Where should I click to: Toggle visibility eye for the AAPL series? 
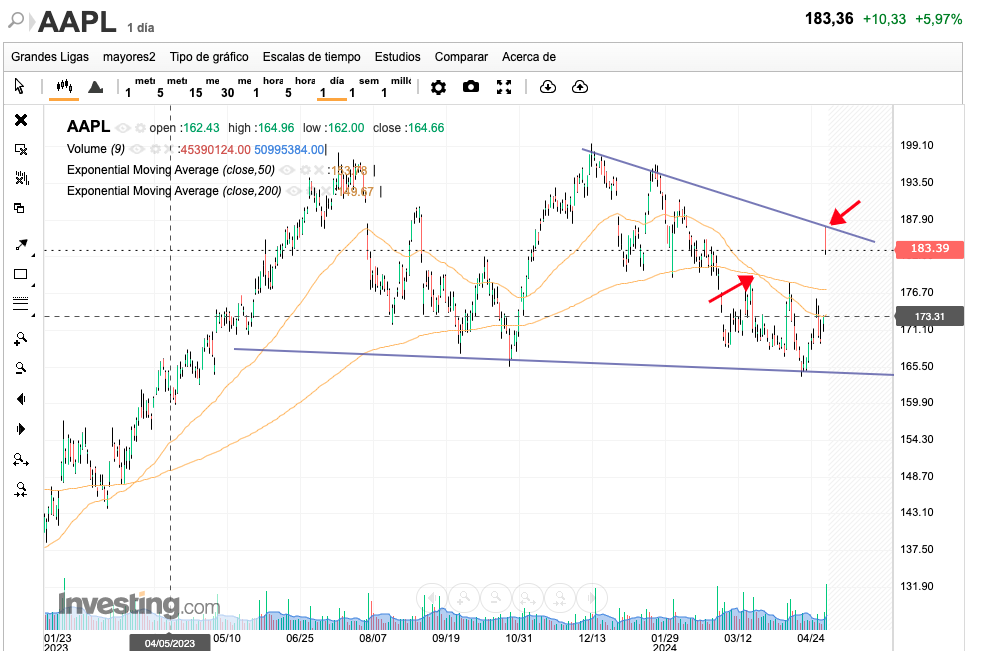(x=123, y=128)
